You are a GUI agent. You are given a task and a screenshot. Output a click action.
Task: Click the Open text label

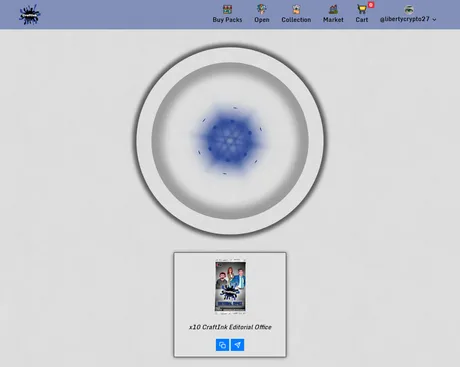(262, 20)
